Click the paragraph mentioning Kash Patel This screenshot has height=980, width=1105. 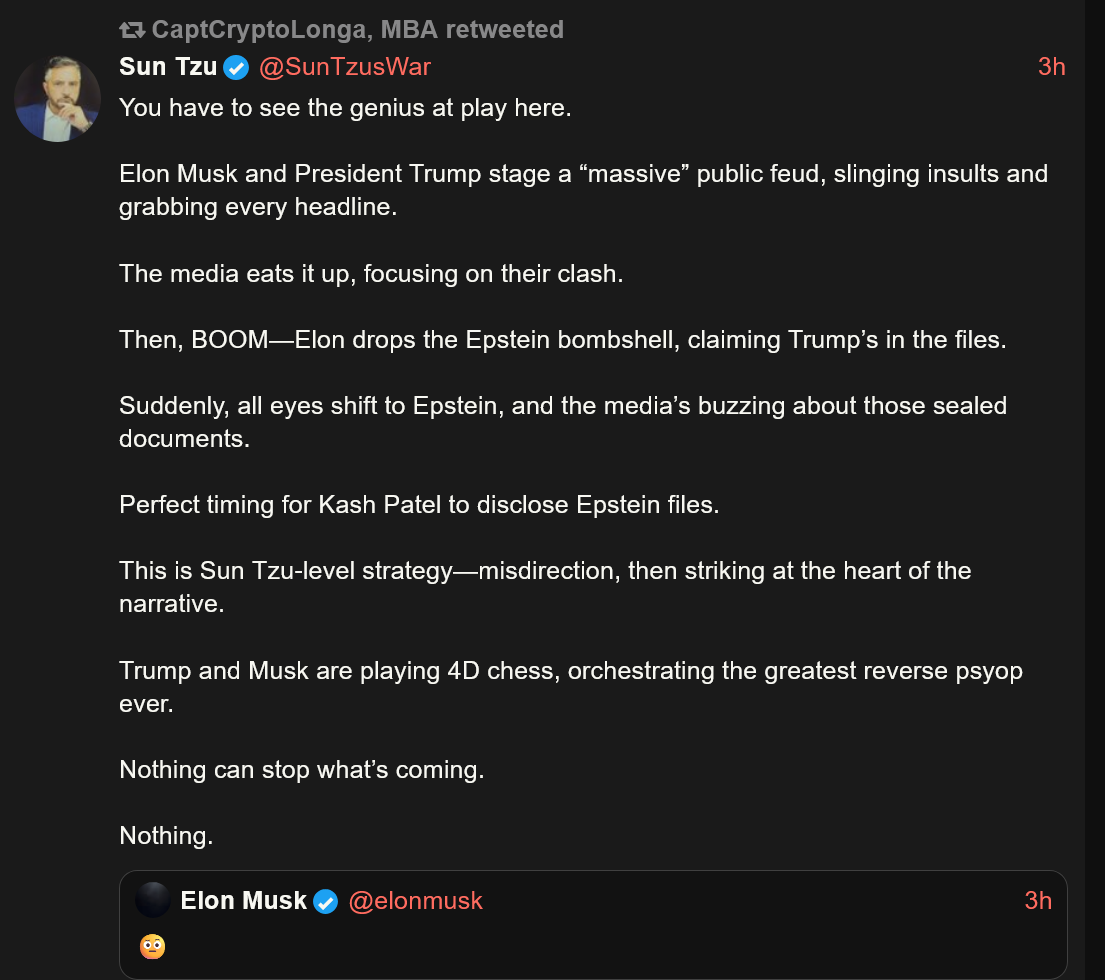click(419, 505)
